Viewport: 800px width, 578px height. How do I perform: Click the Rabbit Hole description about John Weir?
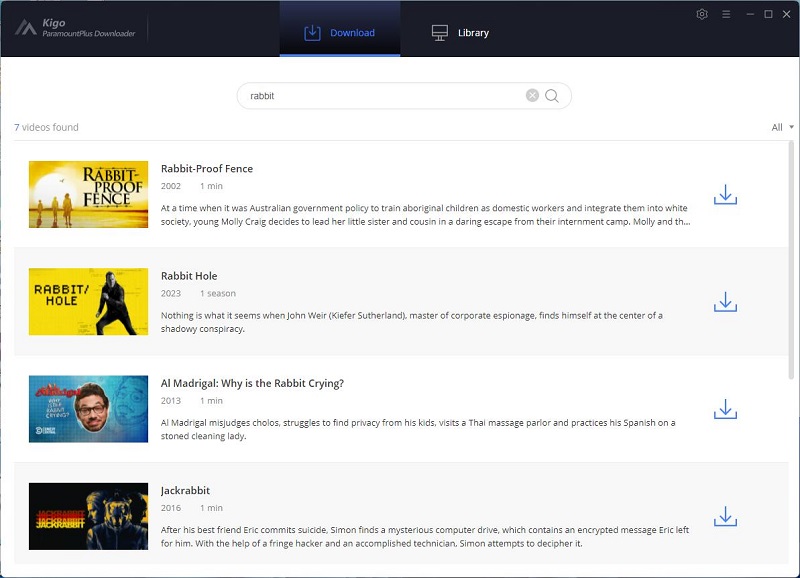point(412,322)
